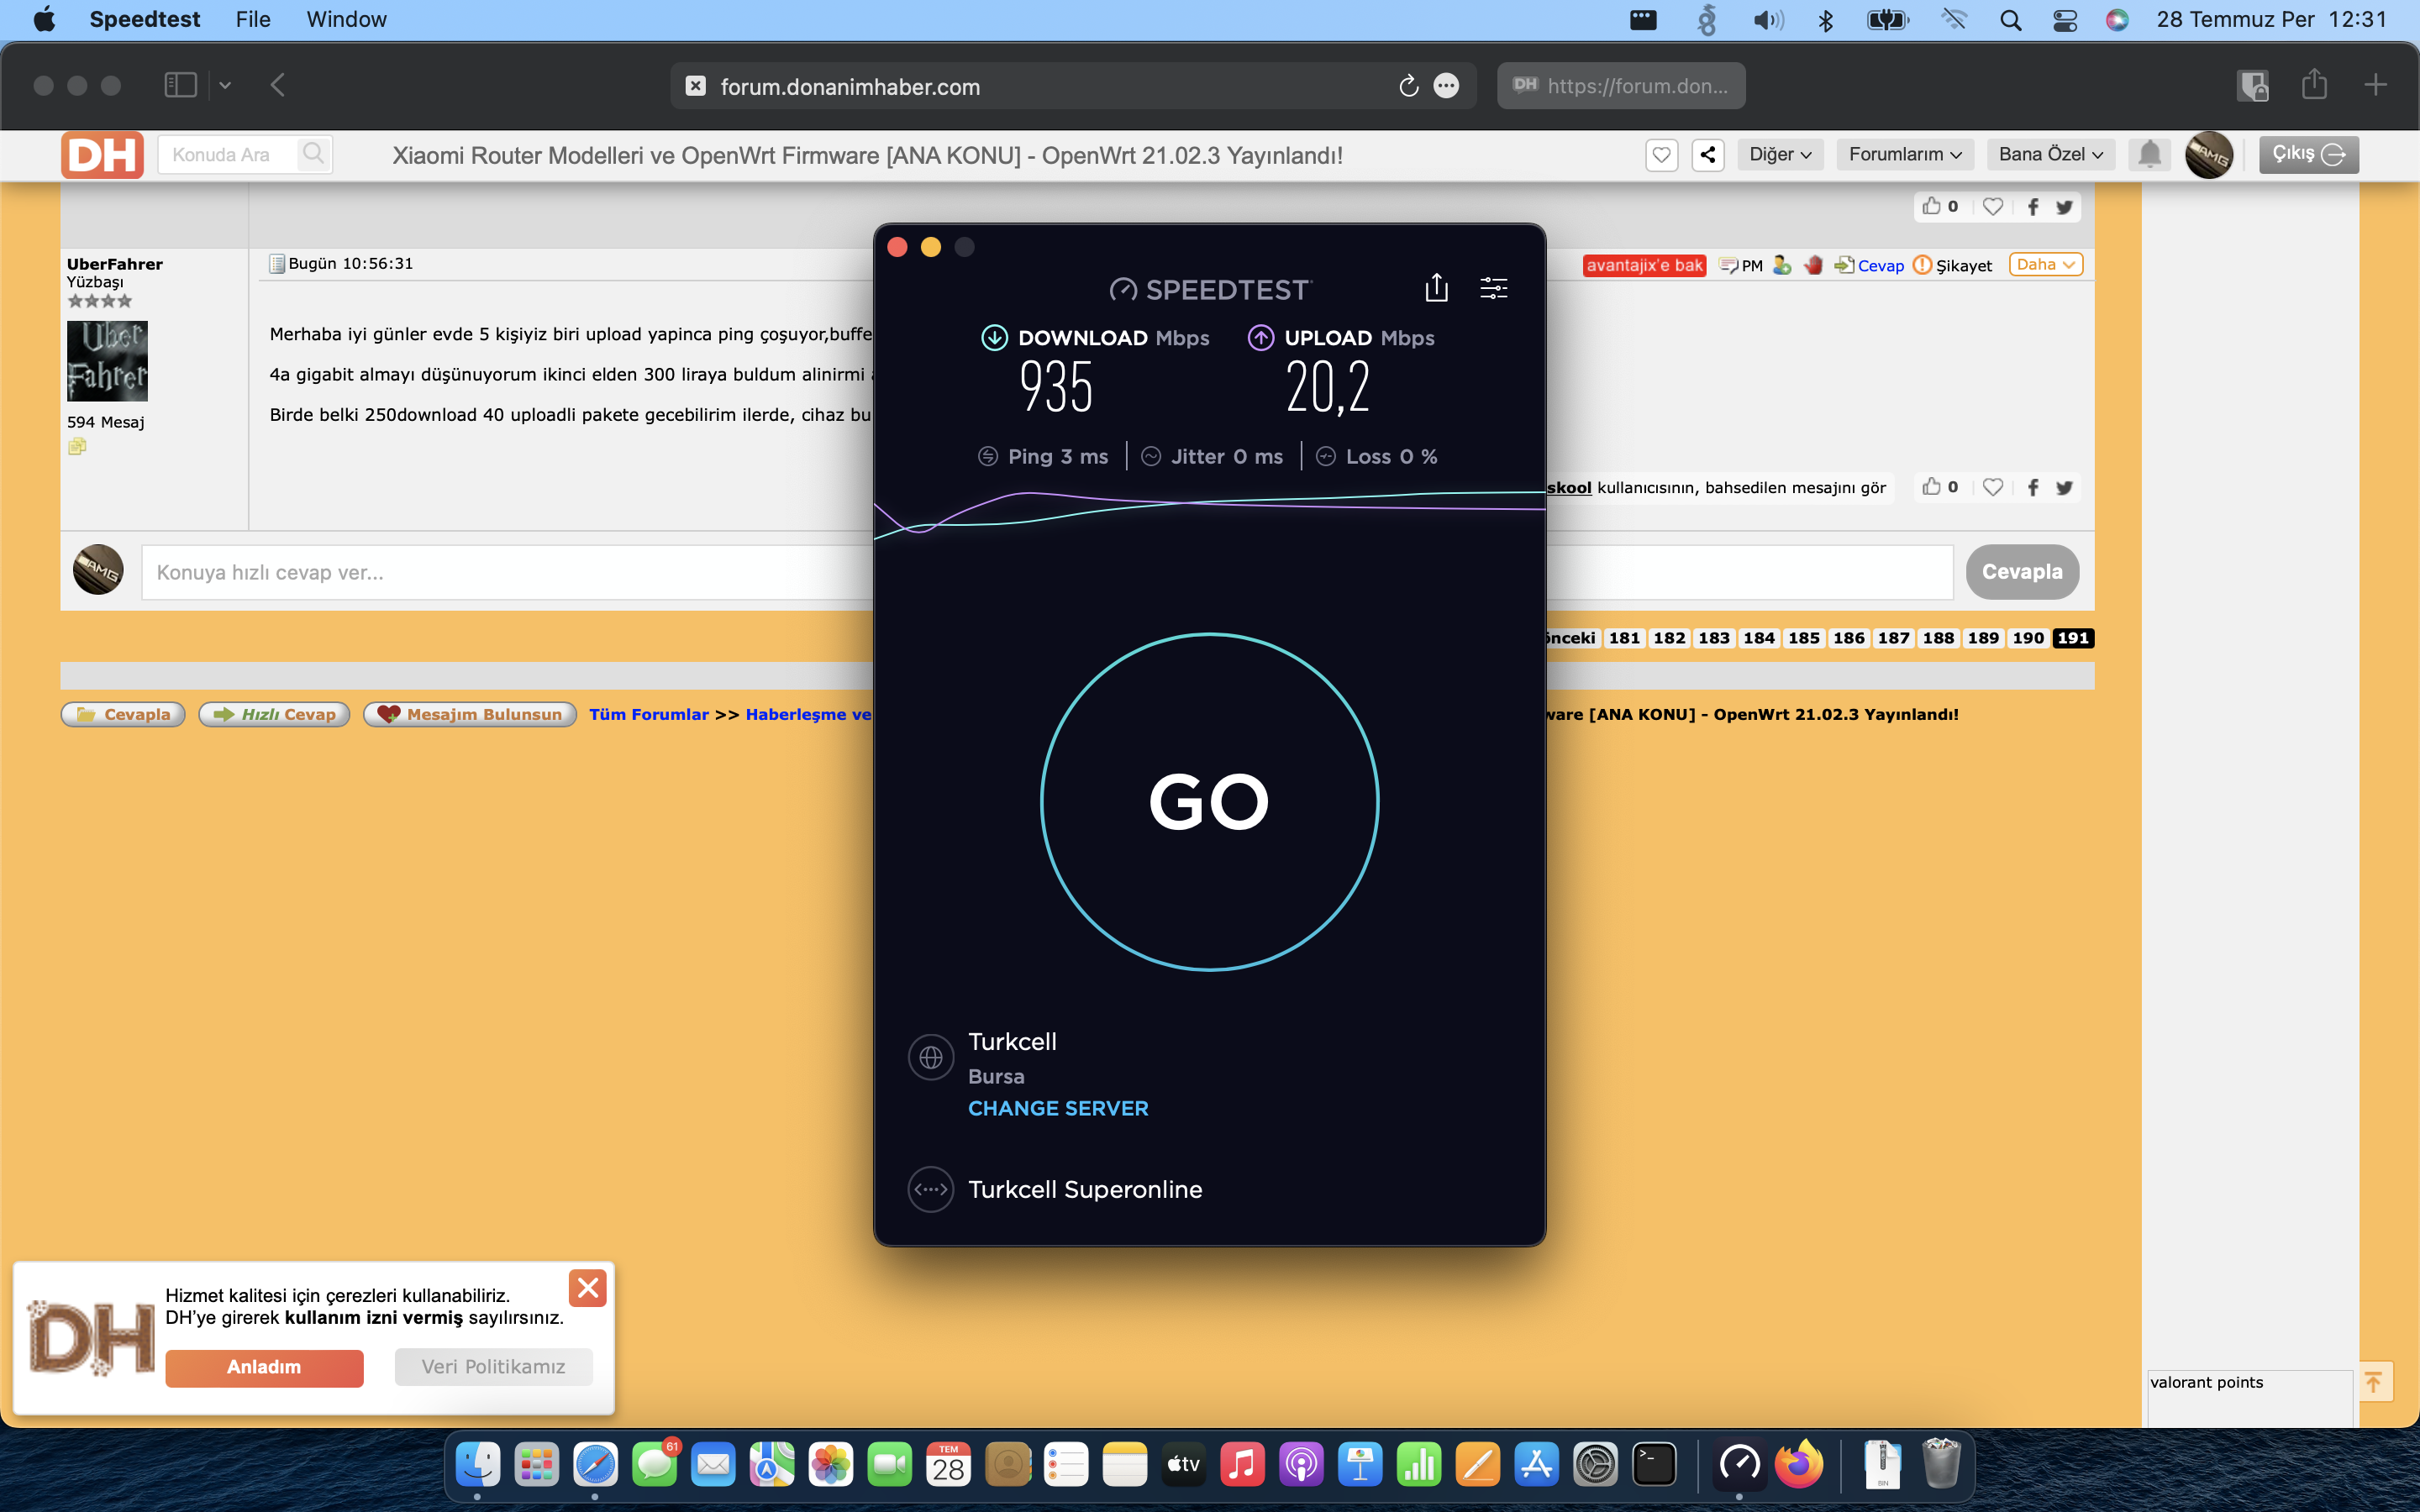Expand the Bana Özel dropdown

tap(2051, 155)
